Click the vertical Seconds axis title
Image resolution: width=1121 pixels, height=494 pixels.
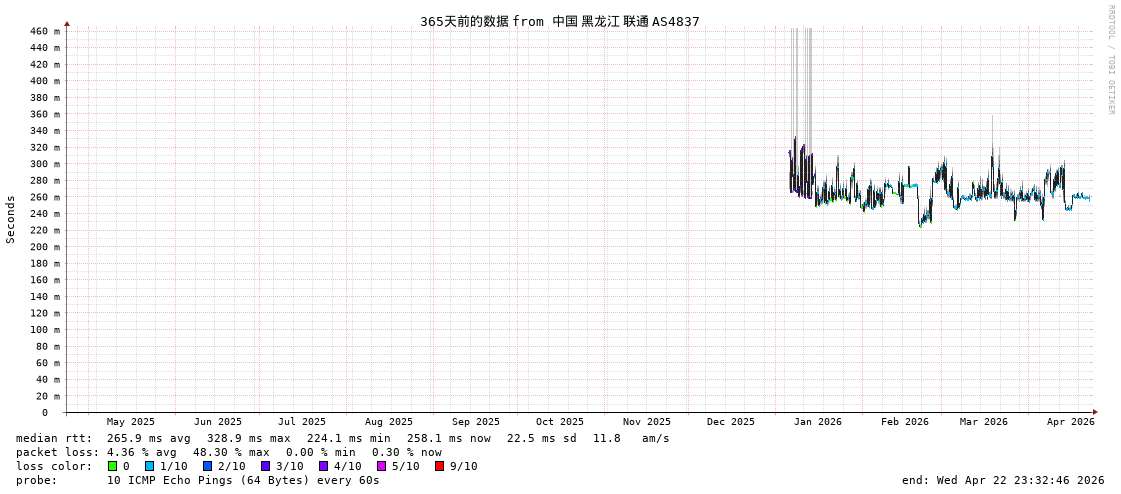click(11, 219)
